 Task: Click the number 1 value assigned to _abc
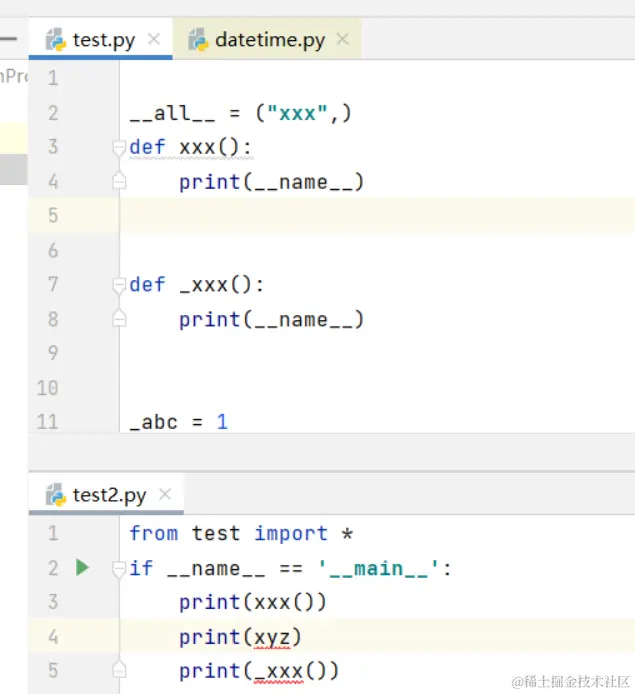click(222, 422)
